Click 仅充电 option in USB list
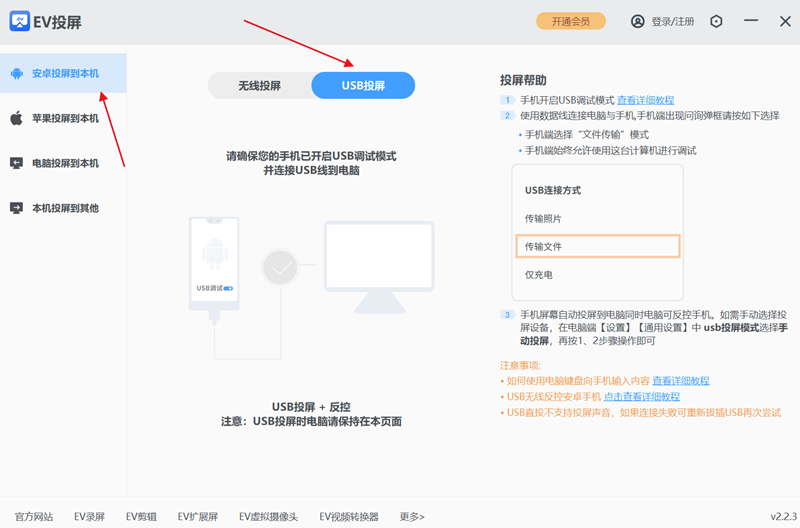 (x=539, y=275)
